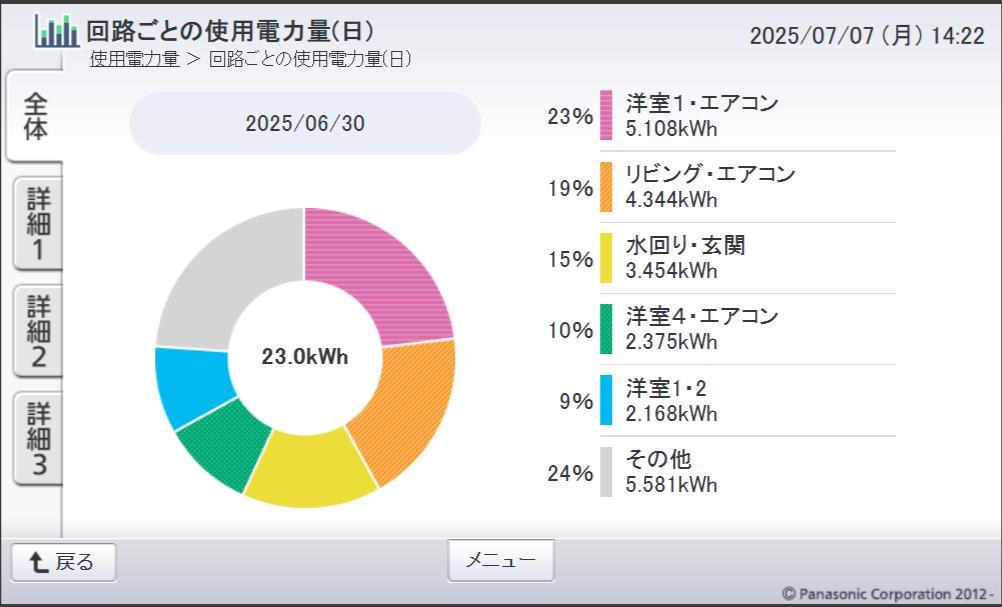
Task: Switch to 詳細2 tab
Action: point(38,331)
